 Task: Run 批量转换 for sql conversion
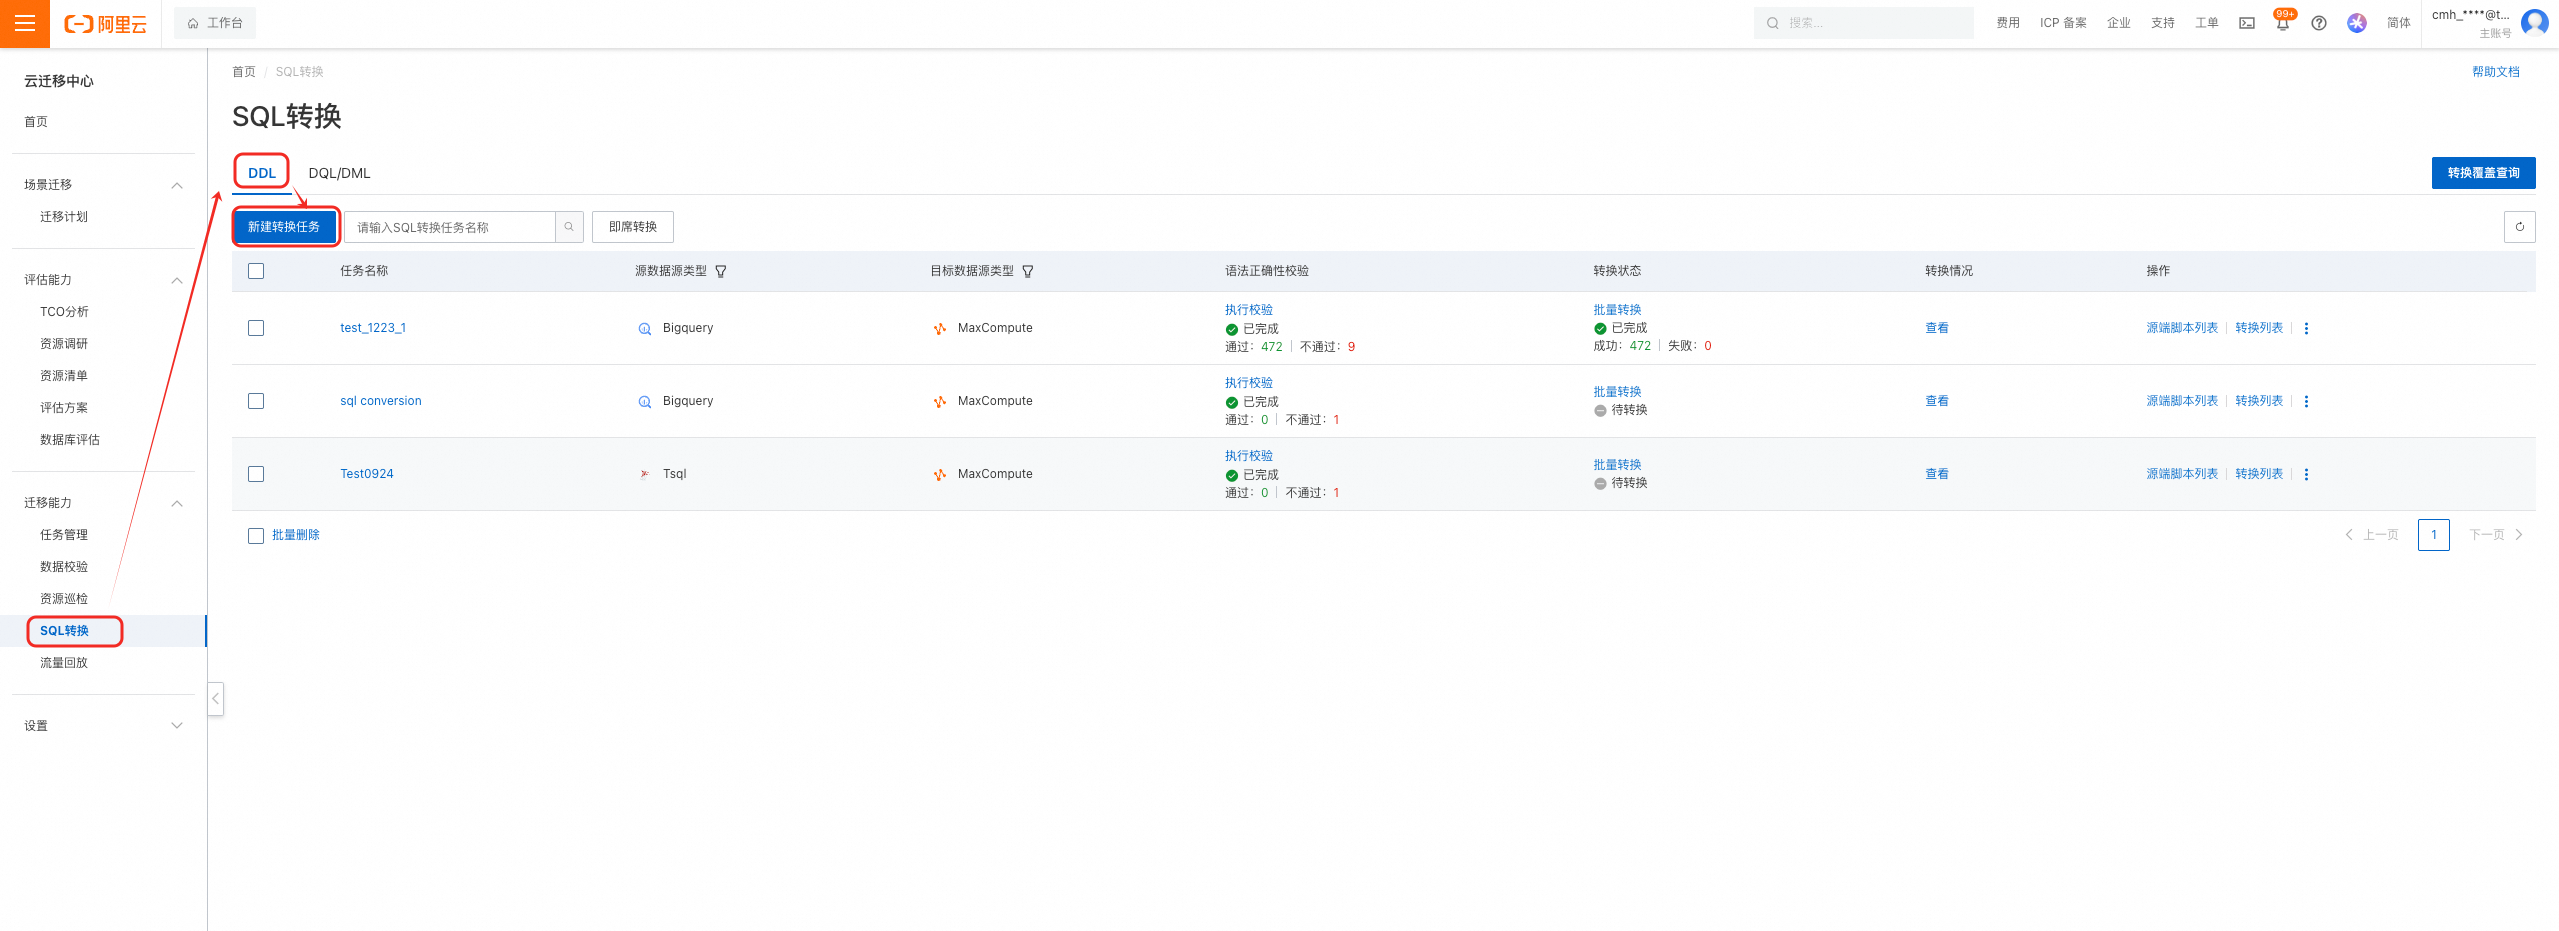[x=1617, y=392]
